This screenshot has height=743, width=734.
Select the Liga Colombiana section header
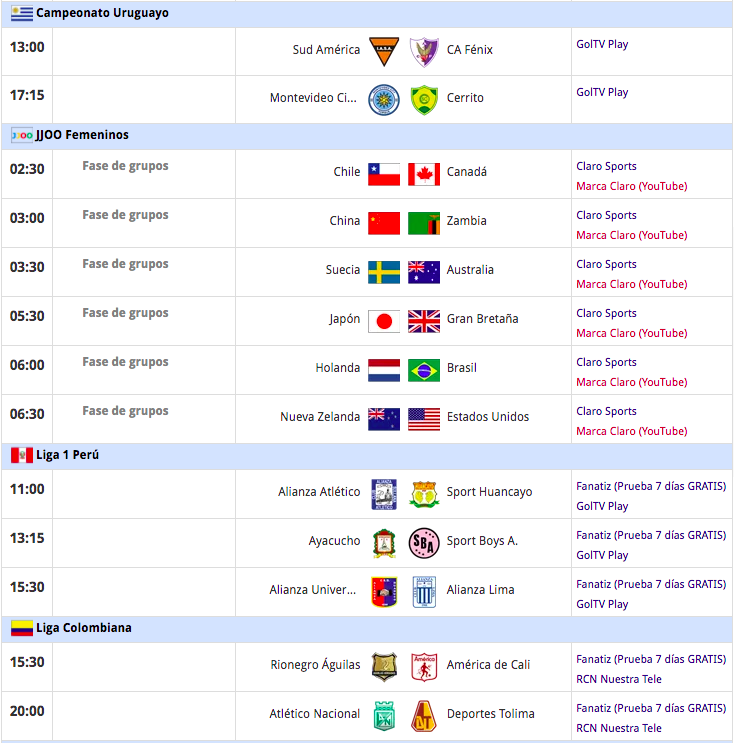367,629
